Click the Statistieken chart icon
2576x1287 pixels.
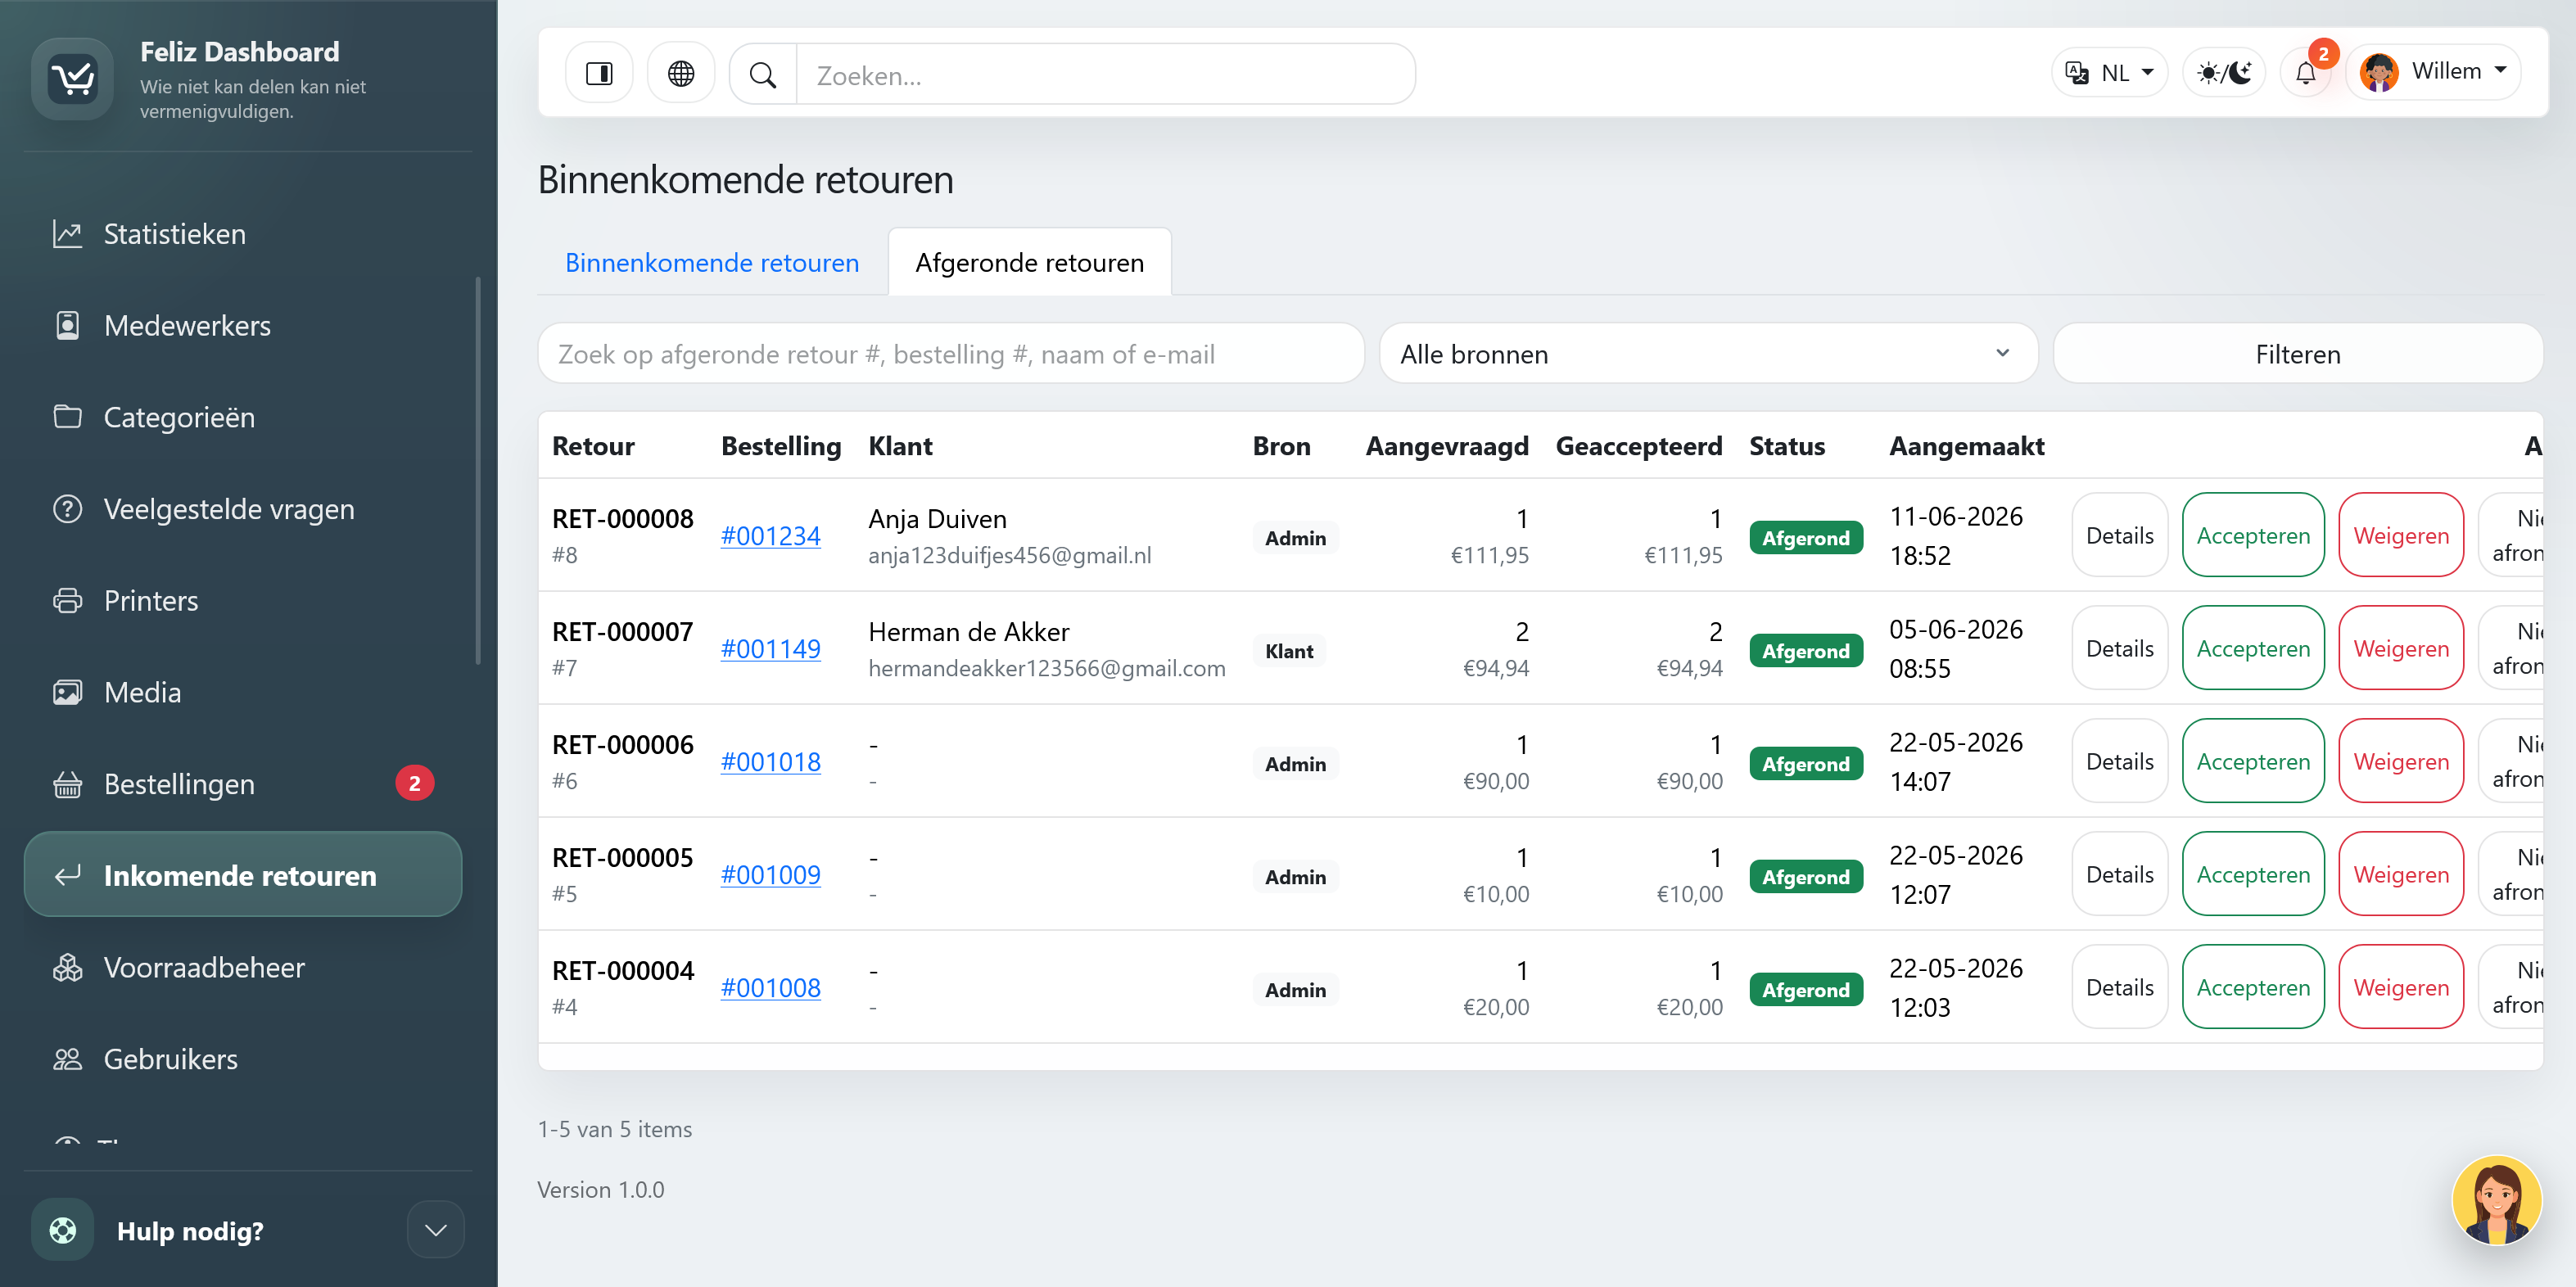click(67, 234)
